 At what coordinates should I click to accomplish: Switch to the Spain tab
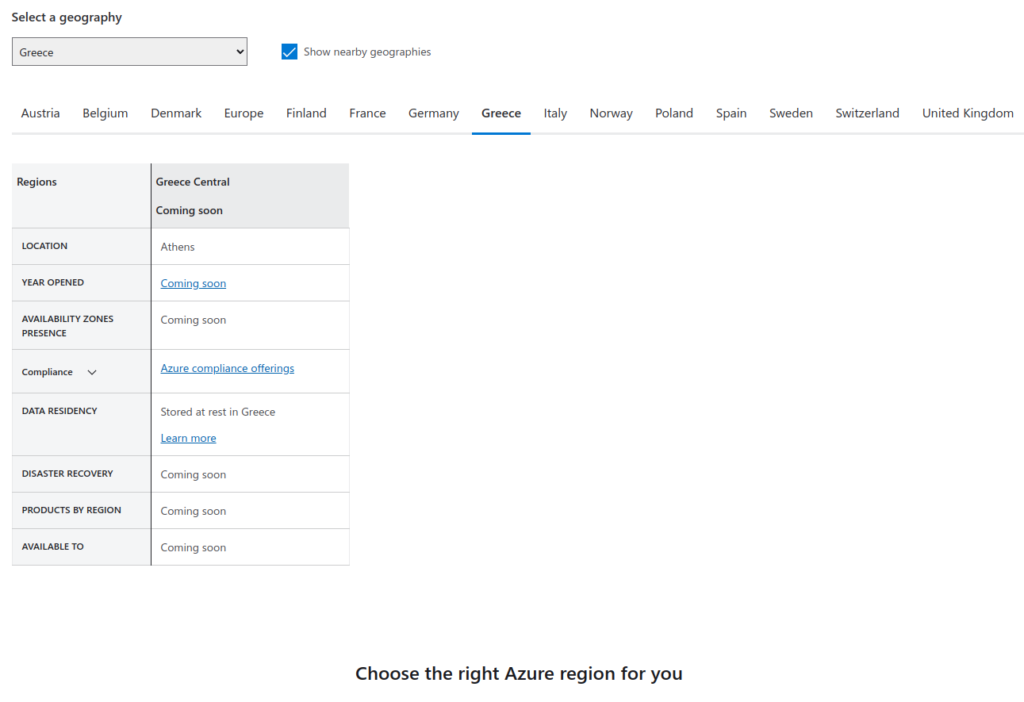[x=731, y=113]
